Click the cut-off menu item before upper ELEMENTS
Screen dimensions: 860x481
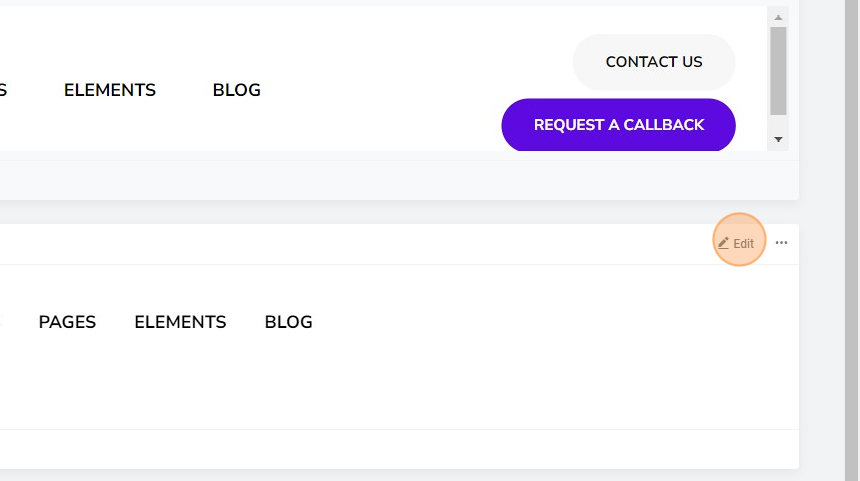coord(3,90)
